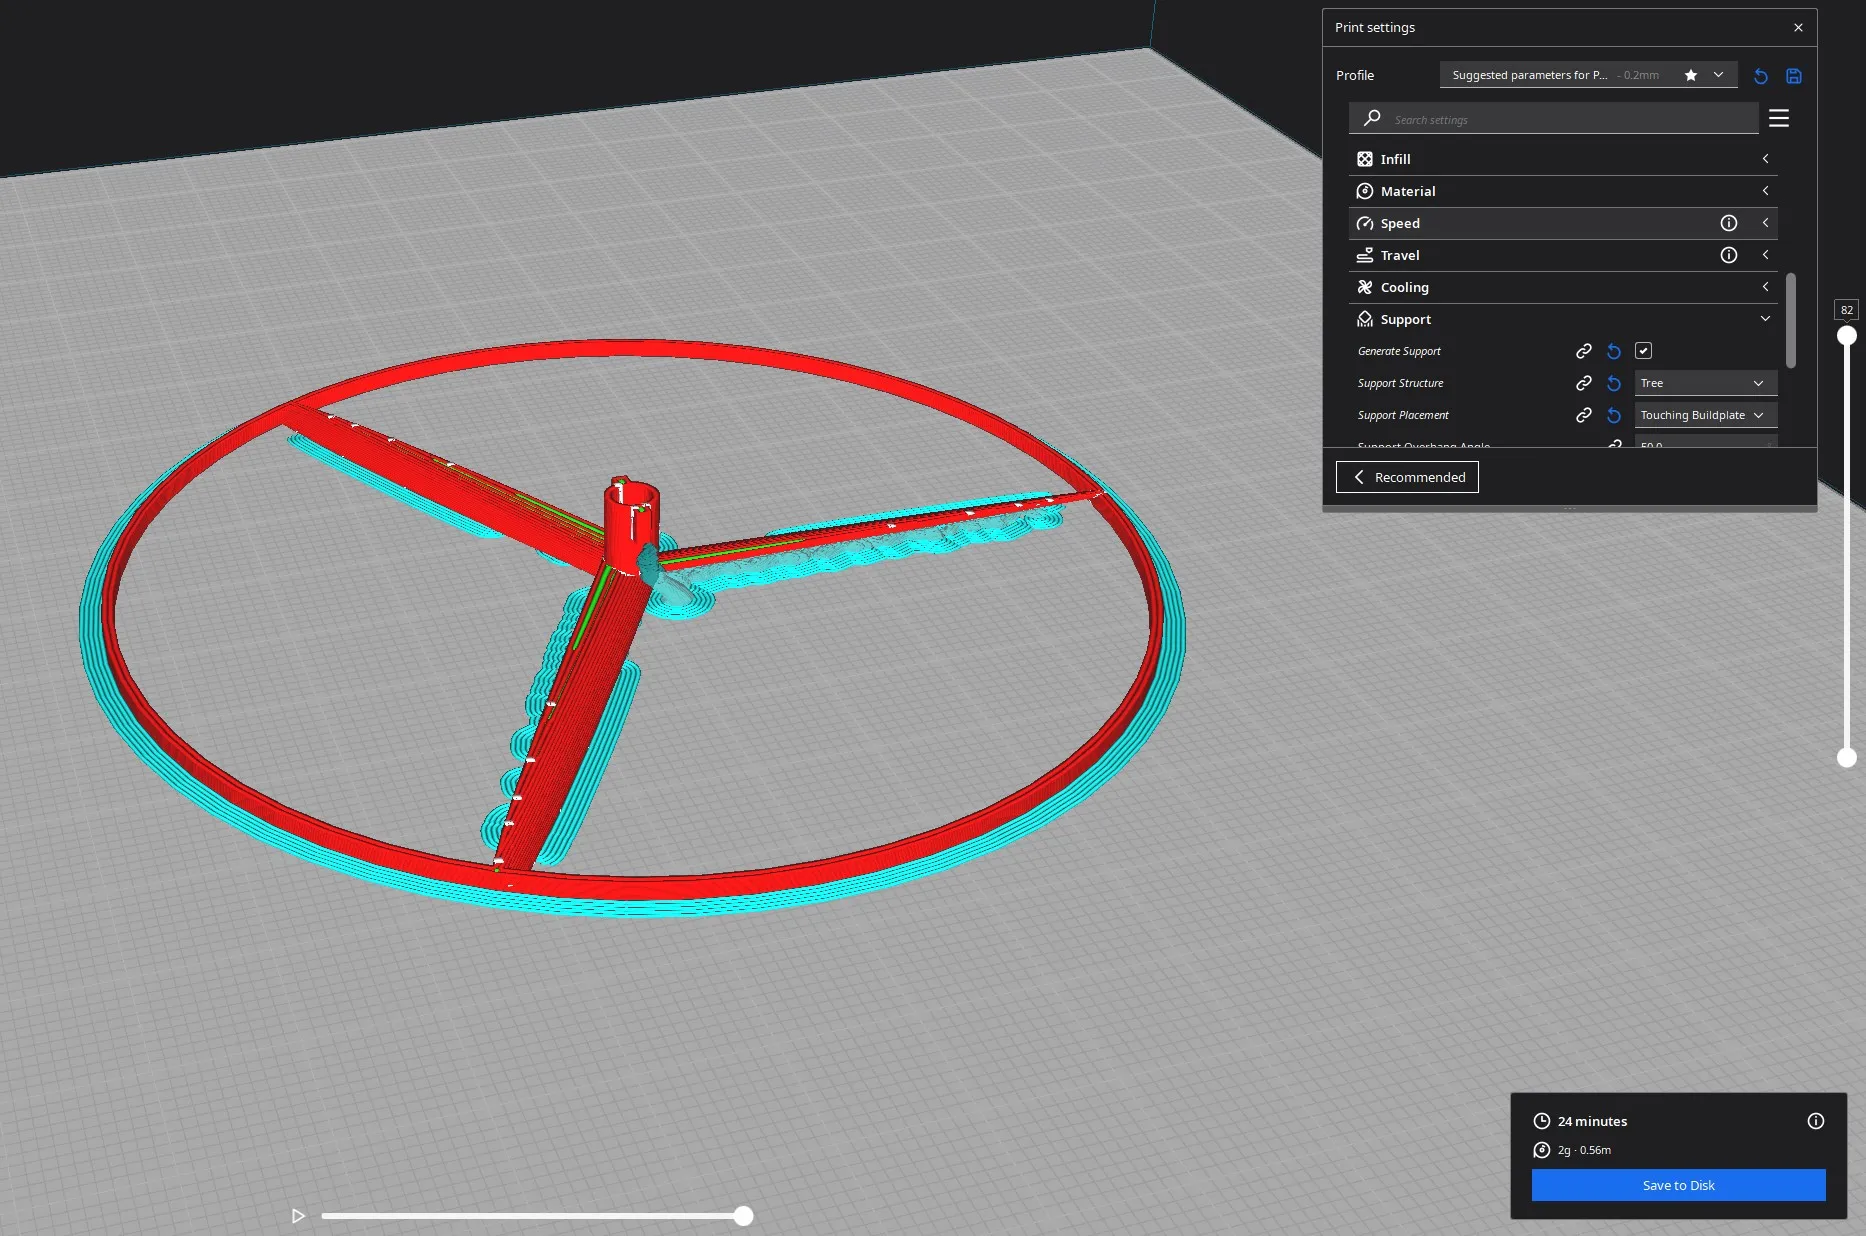The width and height of the screenshot is (1866, 1236).
Task: Click the star in the profile selector
Action: tap(1691, 75)
